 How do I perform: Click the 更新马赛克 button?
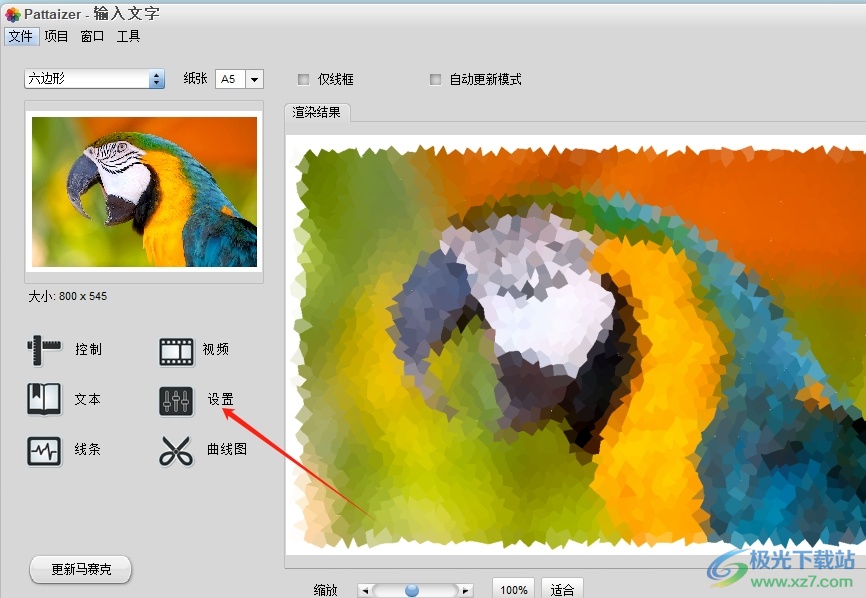[x=81, y=569]
